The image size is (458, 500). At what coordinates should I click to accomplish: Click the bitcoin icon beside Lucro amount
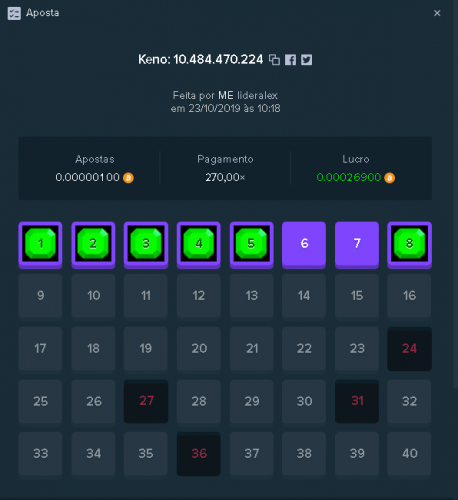click(389, 178)
